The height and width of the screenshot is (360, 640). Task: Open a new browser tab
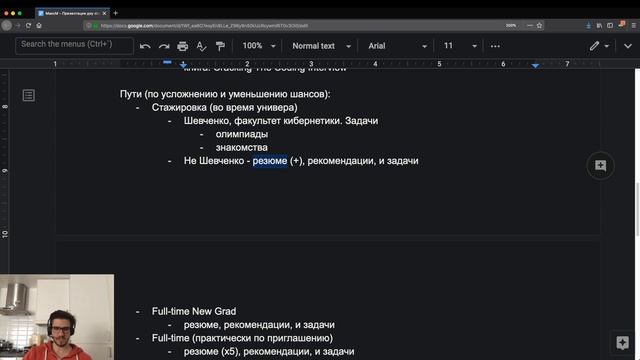coord(116,13)
